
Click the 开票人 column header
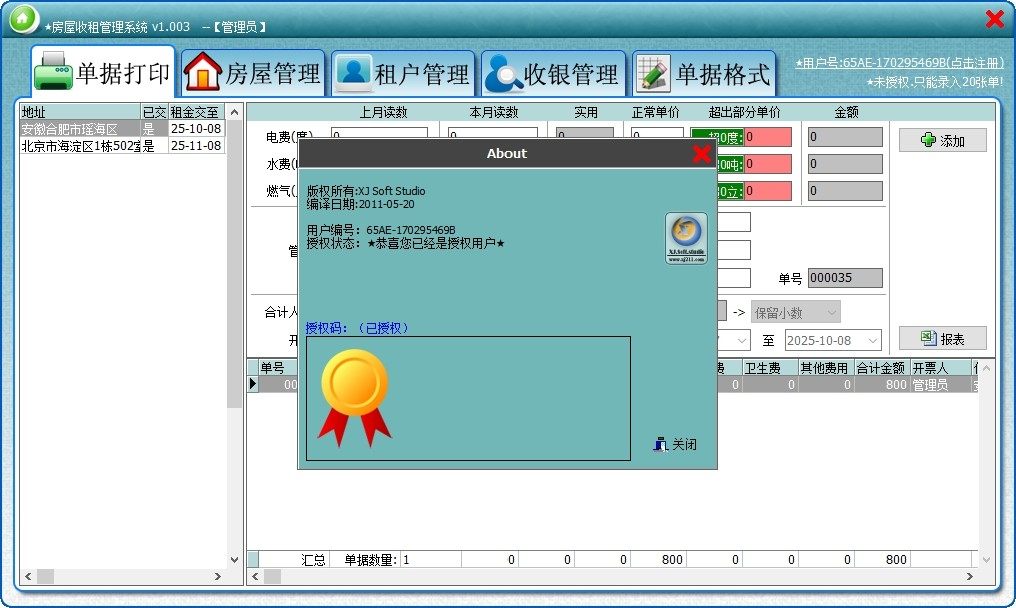(x=940, y=368)
